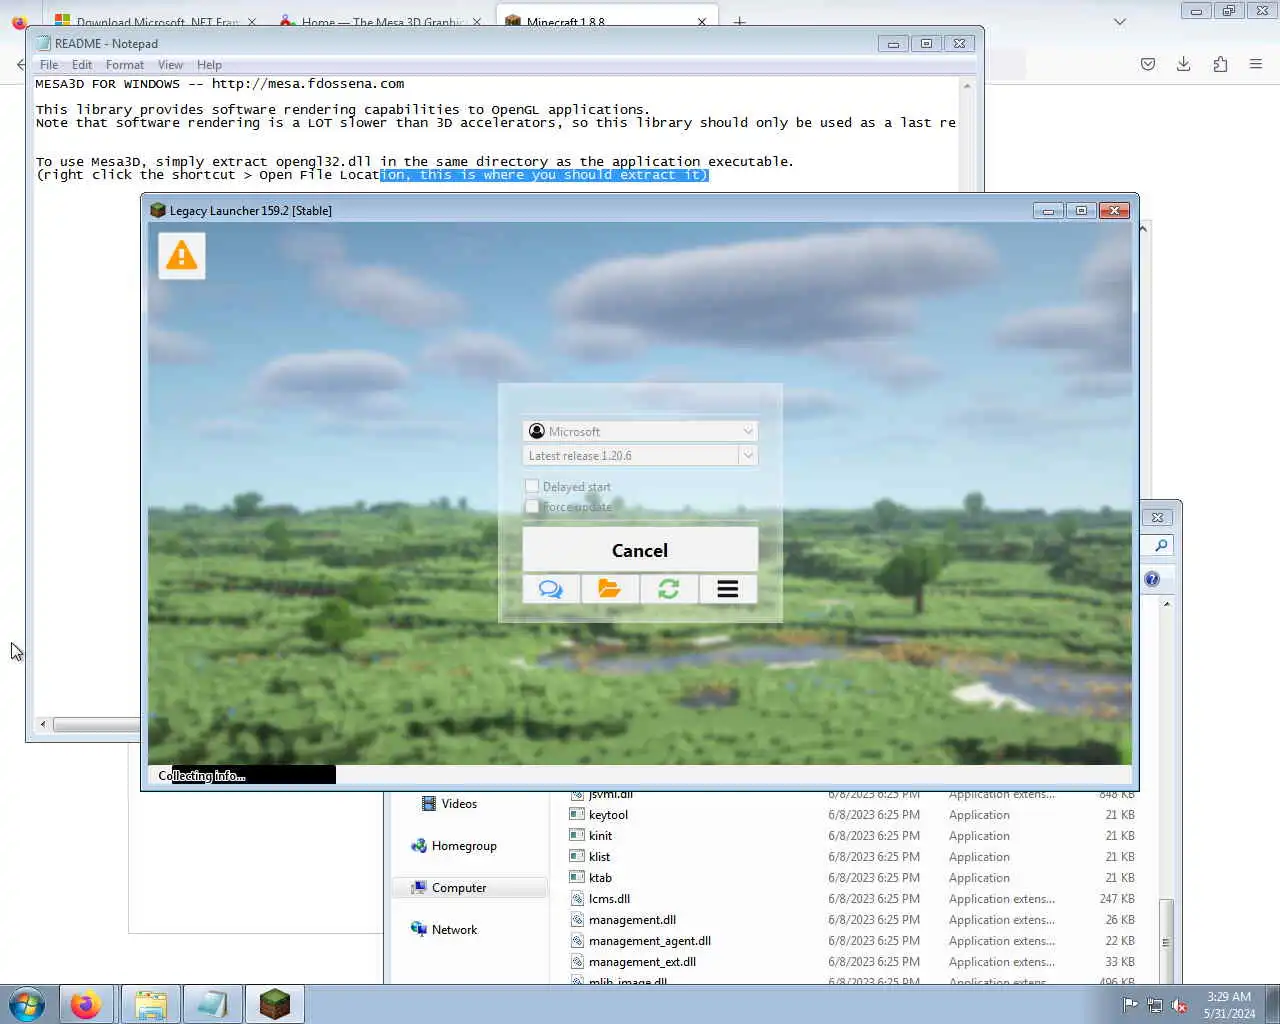Switch to the Mesa 3D Graphics browser tab
Image resolution: width=1280 pixels, height=1024 pixels.
point(380,21)
